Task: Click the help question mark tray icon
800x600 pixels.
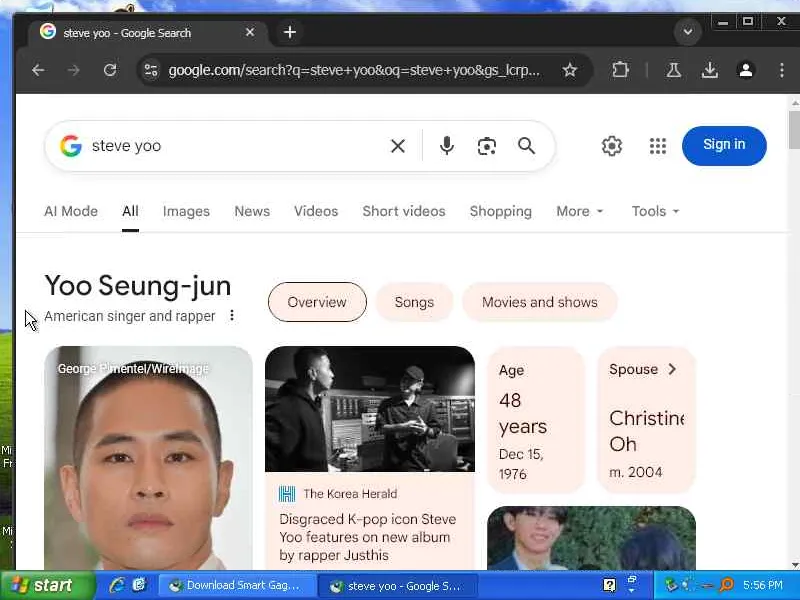Action: 609,585
